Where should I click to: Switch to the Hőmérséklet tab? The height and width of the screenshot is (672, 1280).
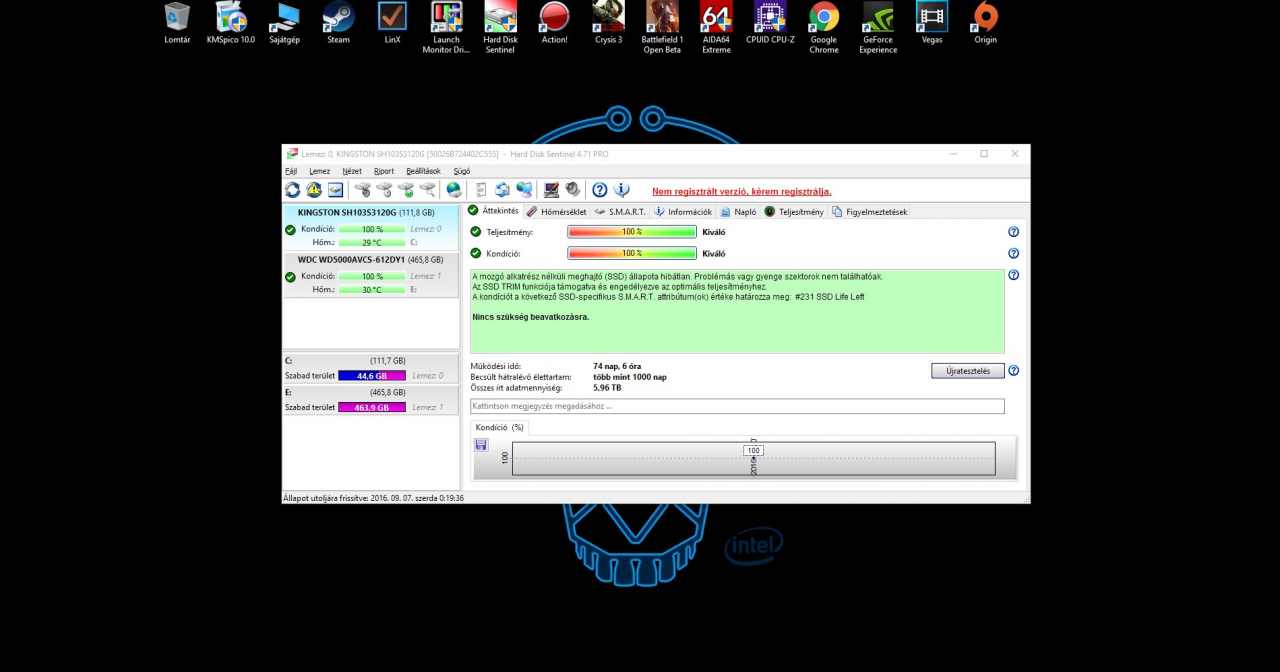click(x=557, y=212)
